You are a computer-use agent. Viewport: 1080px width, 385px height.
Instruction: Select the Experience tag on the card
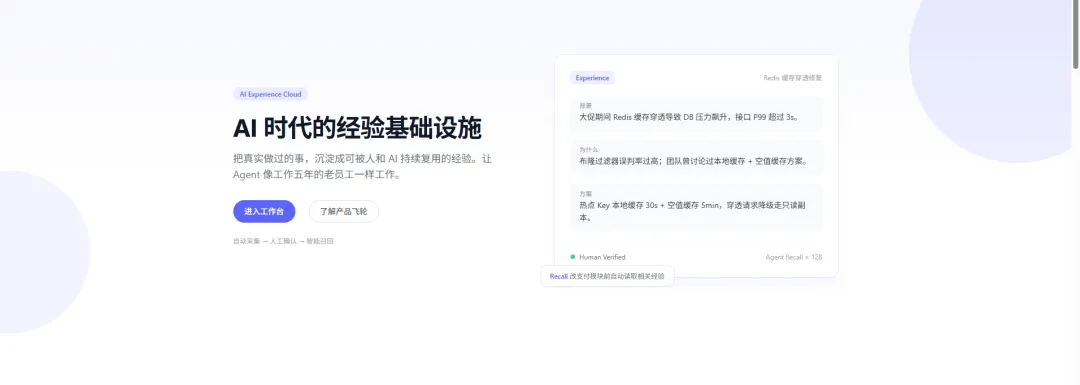592,78
